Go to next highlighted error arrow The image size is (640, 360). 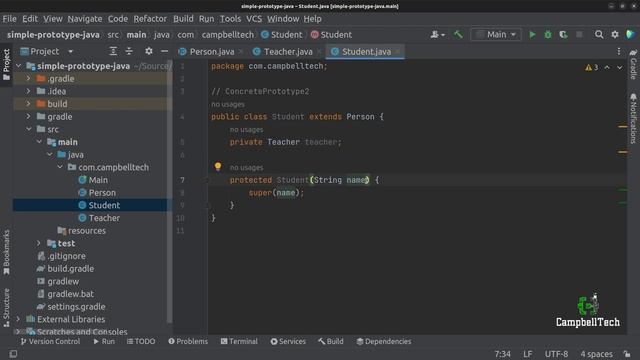coord(620,67)
